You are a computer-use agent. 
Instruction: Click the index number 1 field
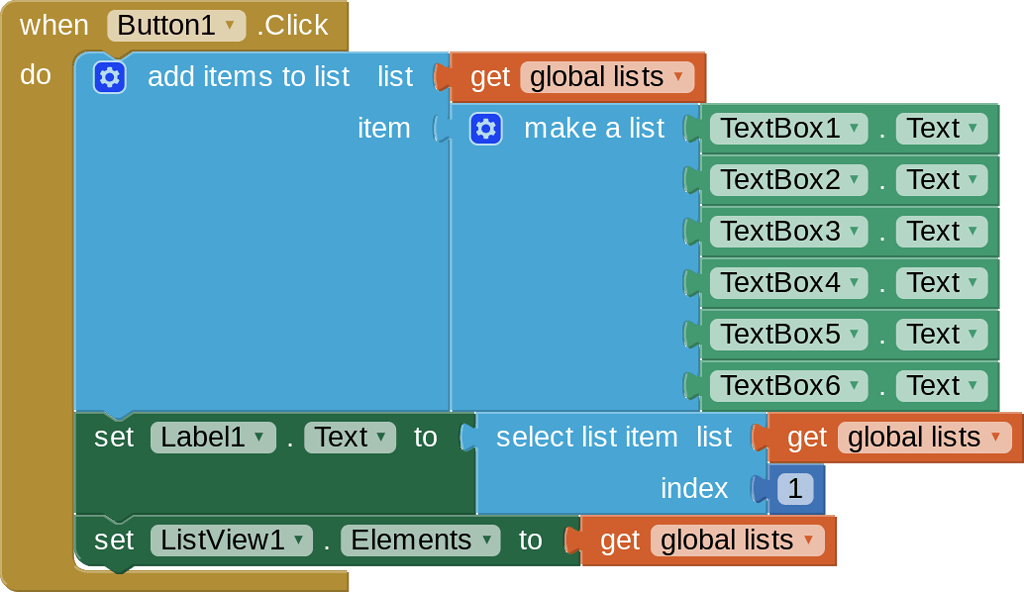795,489
